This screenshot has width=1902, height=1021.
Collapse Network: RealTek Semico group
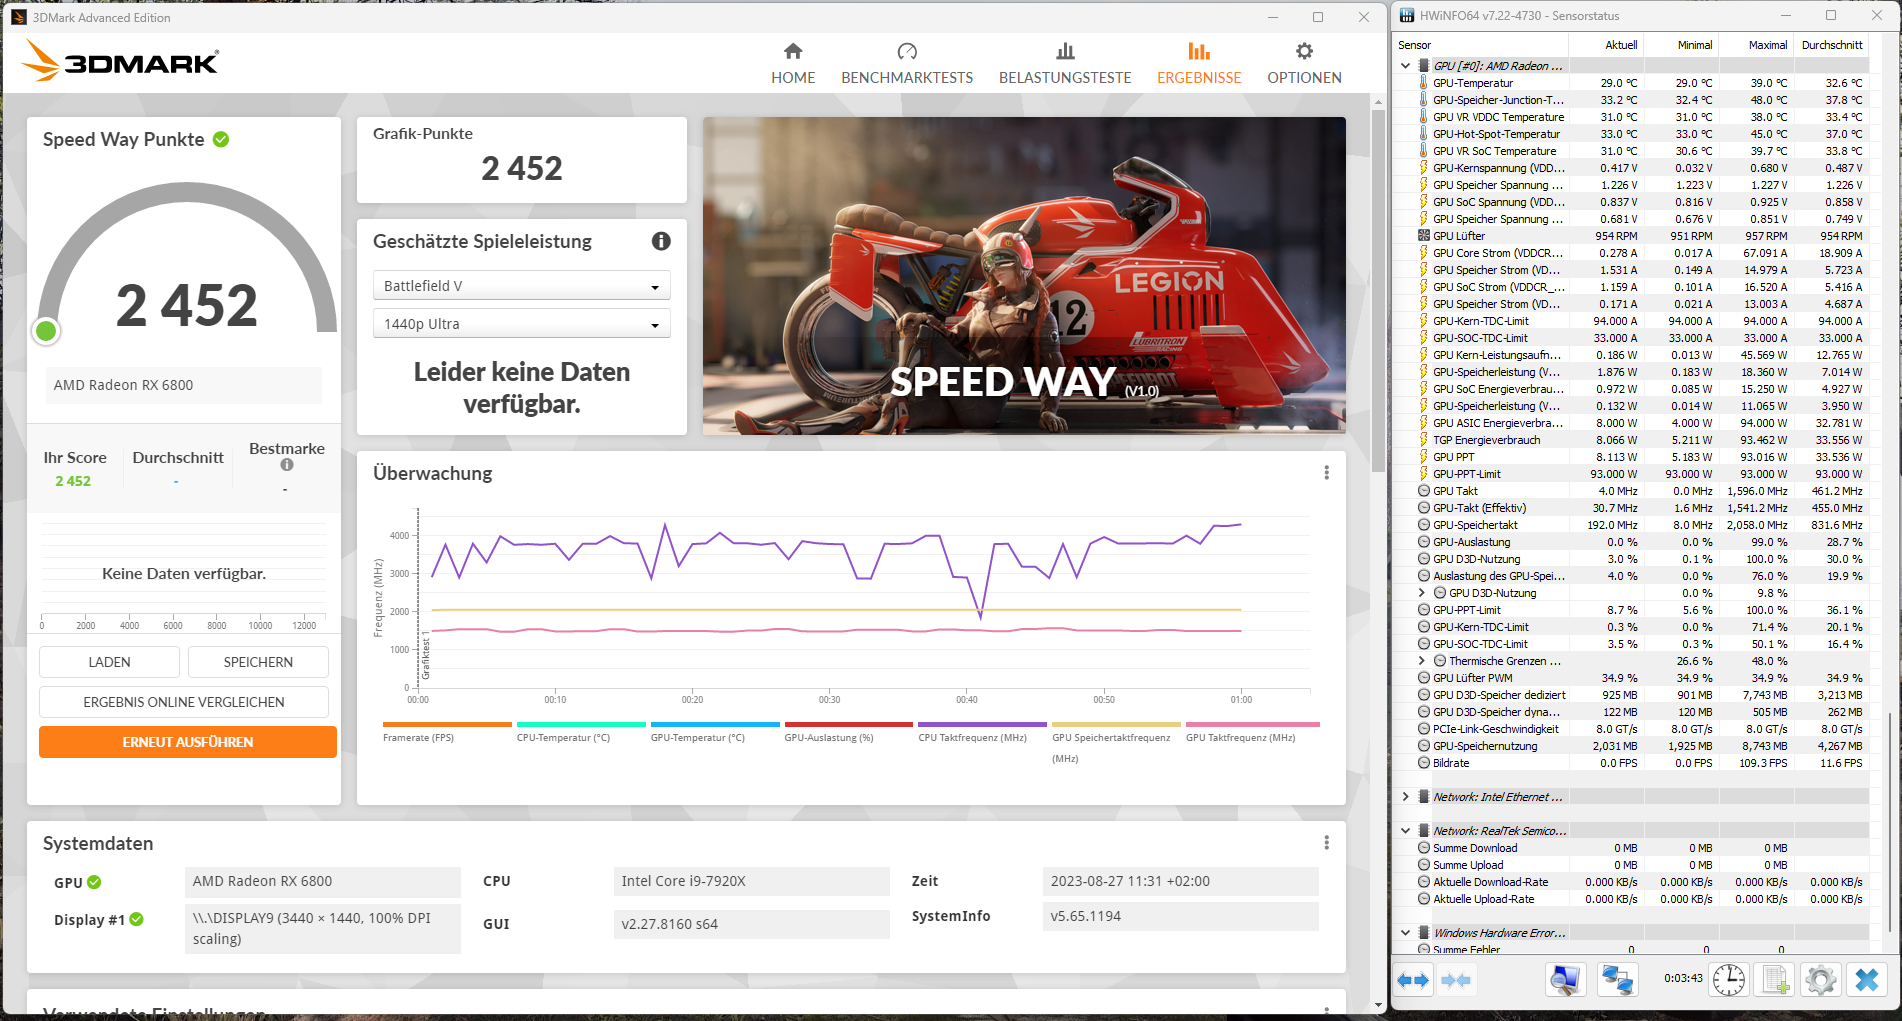(1405, 831)
